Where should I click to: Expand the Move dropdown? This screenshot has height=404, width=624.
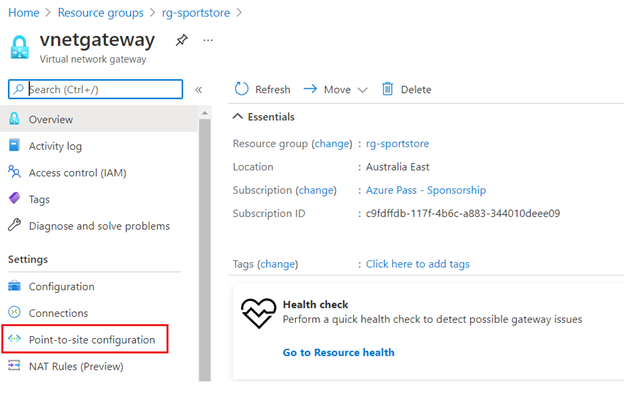[x=362, y=89]
